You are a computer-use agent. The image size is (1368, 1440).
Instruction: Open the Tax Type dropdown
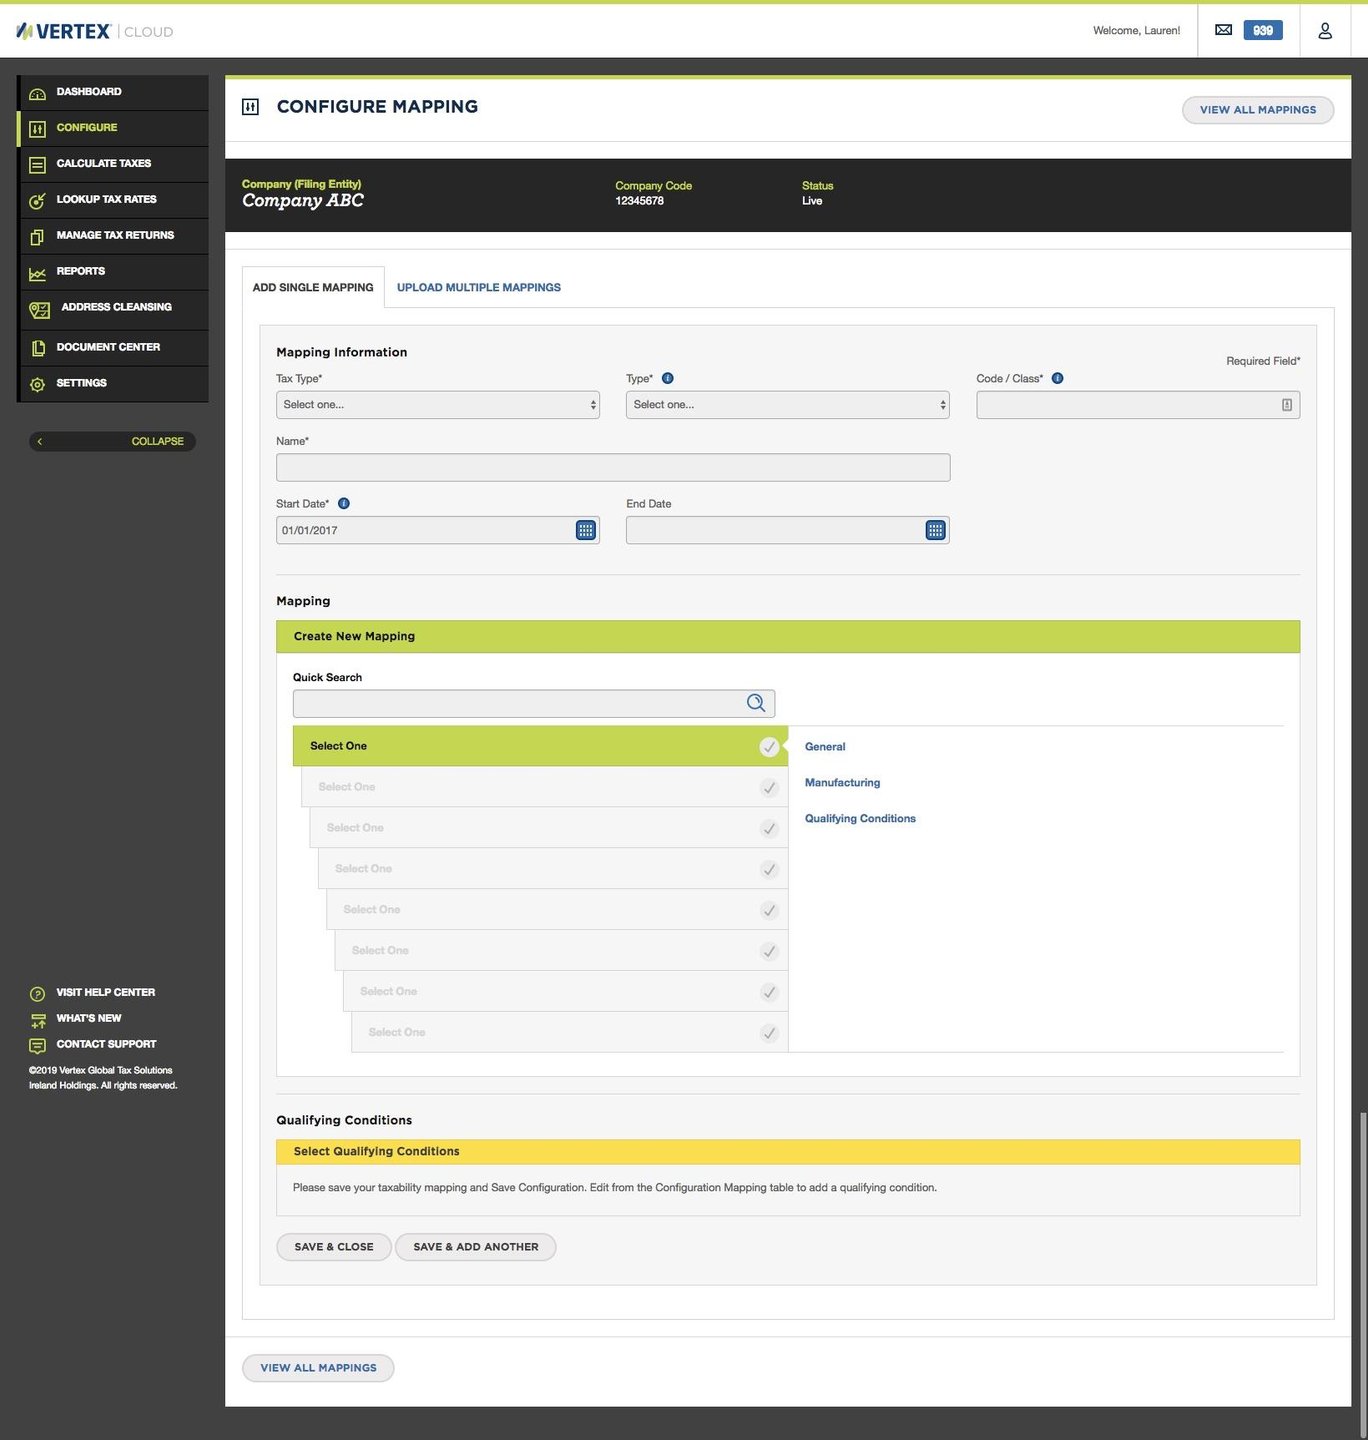point(438,405)
